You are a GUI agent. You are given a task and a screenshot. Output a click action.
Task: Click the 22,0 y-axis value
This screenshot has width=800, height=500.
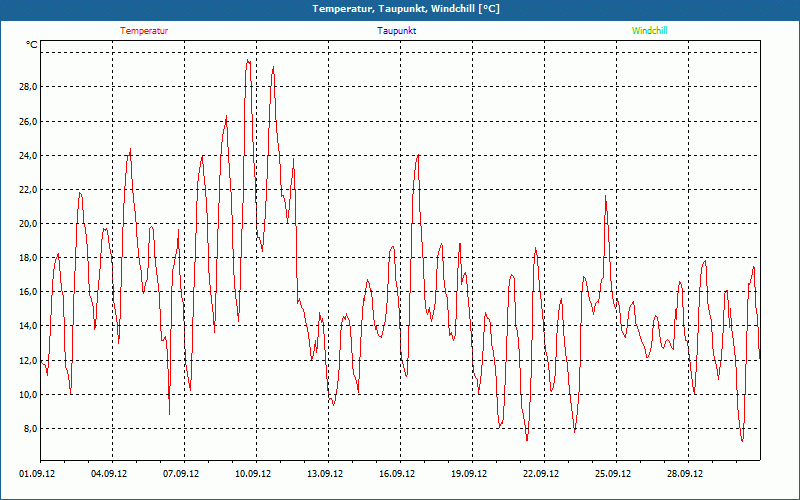click(x=28, y=190)
